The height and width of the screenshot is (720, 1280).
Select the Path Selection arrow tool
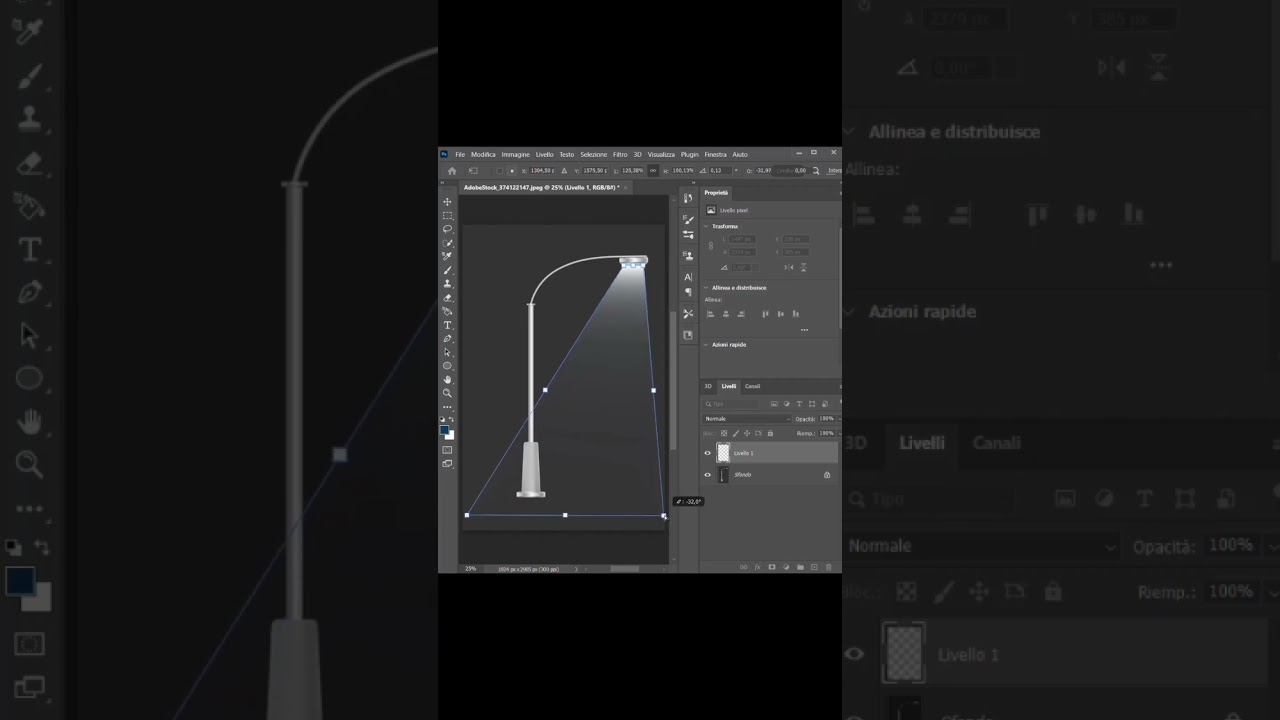pyautogui.click(x=447, y=352)
